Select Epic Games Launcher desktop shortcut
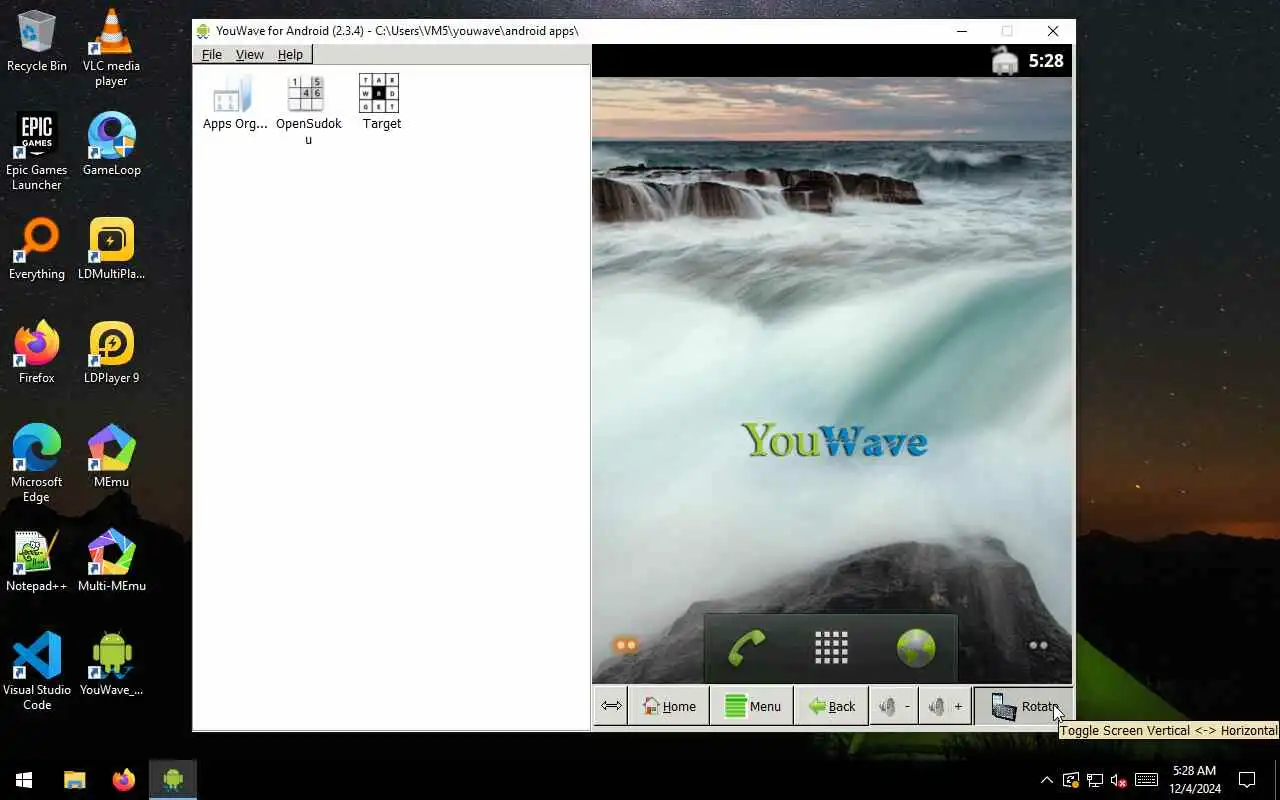This screenshot has height=800, width=1280. (37, 152)
